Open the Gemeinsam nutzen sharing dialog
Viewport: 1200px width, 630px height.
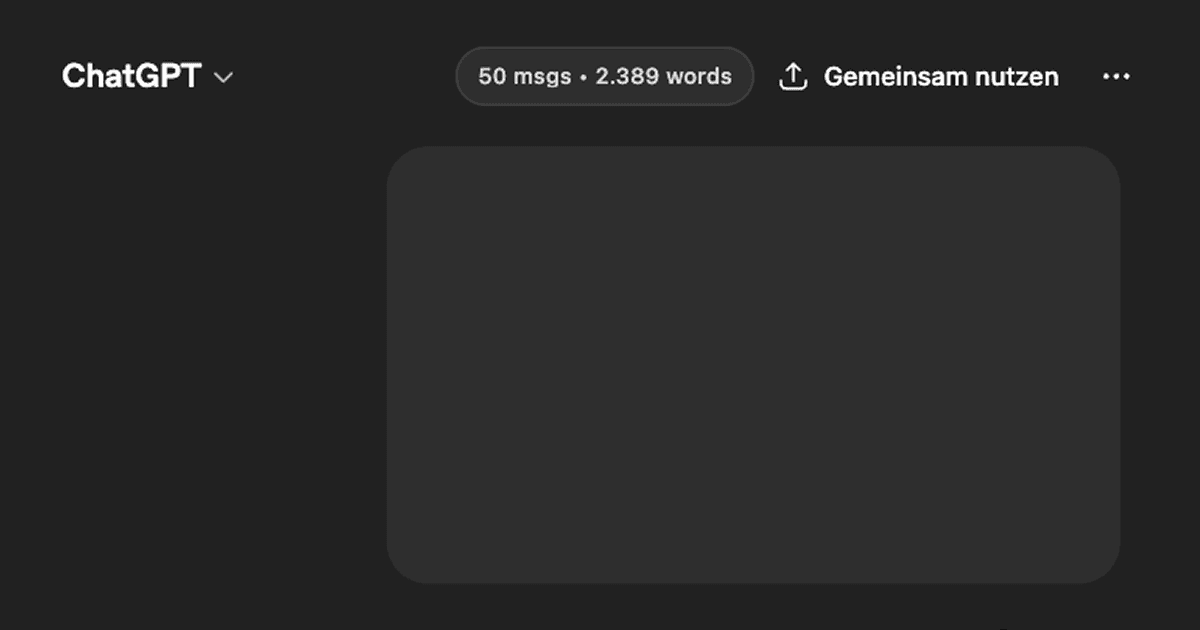pyautogui.click(x=918, y=76)
